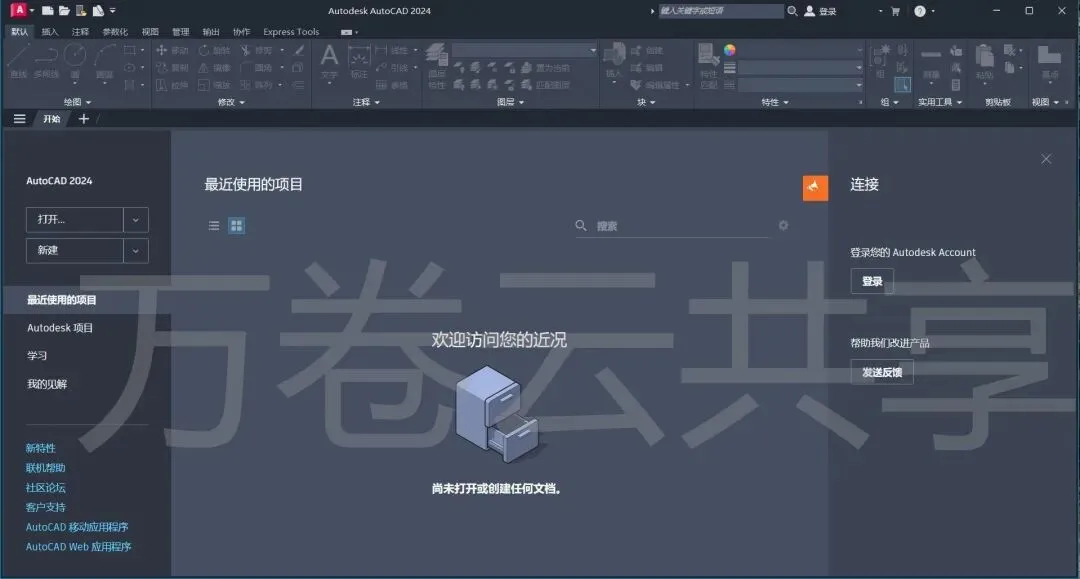Select the Dimension (标注) tool

coord(359,61)
